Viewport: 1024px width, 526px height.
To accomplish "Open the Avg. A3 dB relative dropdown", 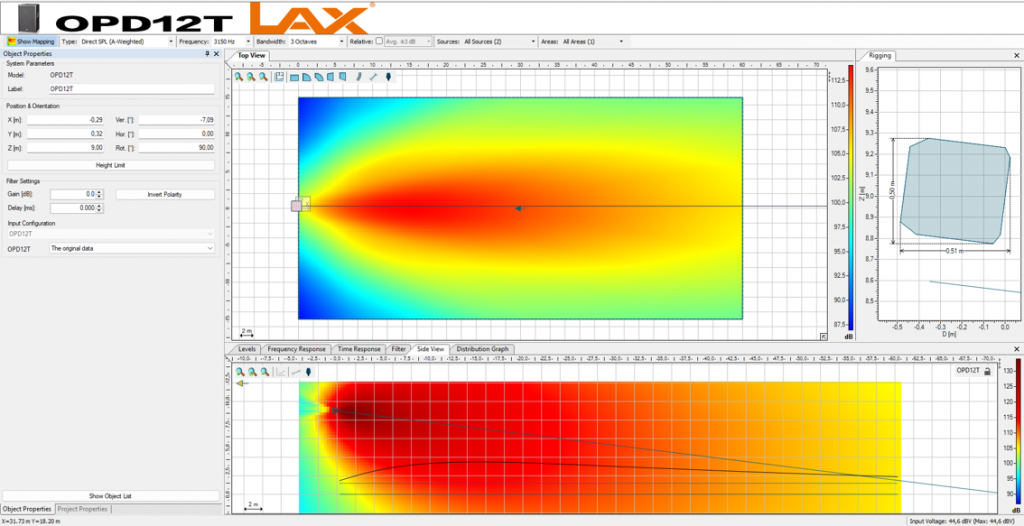I will [408, 41].
